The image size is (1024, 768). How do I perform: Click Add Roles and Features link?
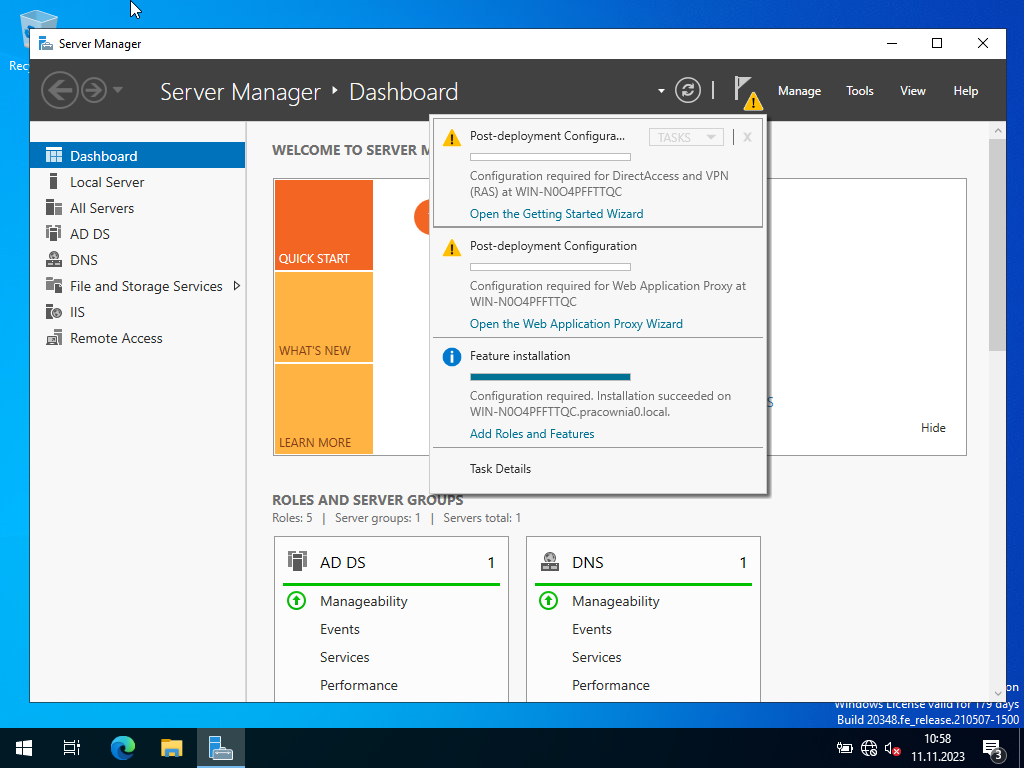532,434
